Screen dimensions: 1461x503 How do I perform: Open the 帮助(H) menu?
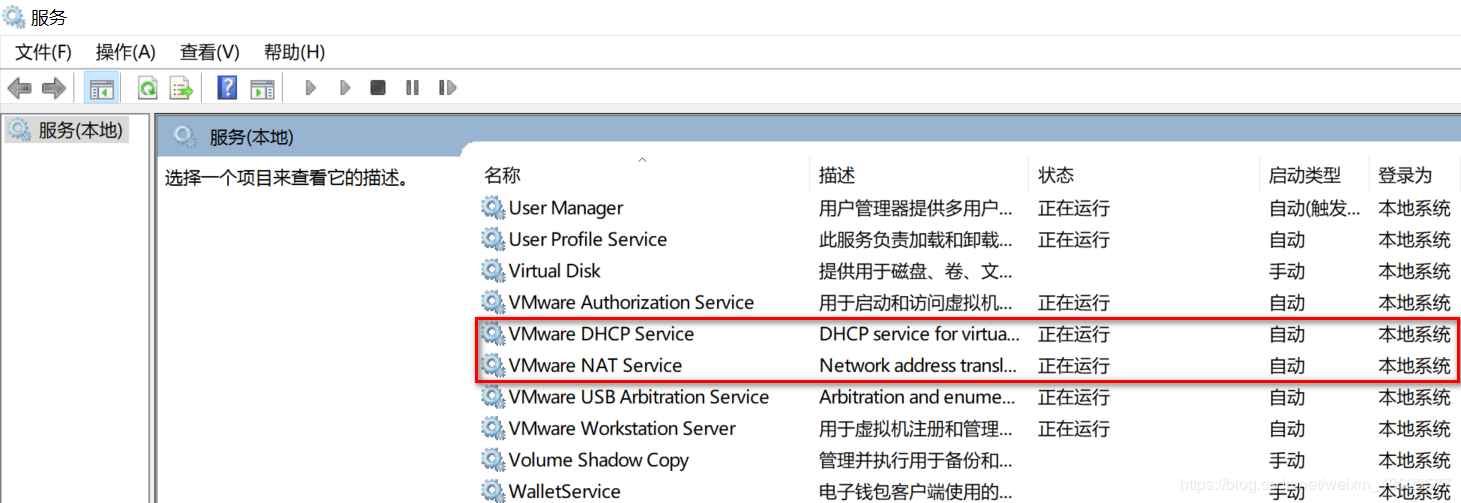(x=294, y=52)
